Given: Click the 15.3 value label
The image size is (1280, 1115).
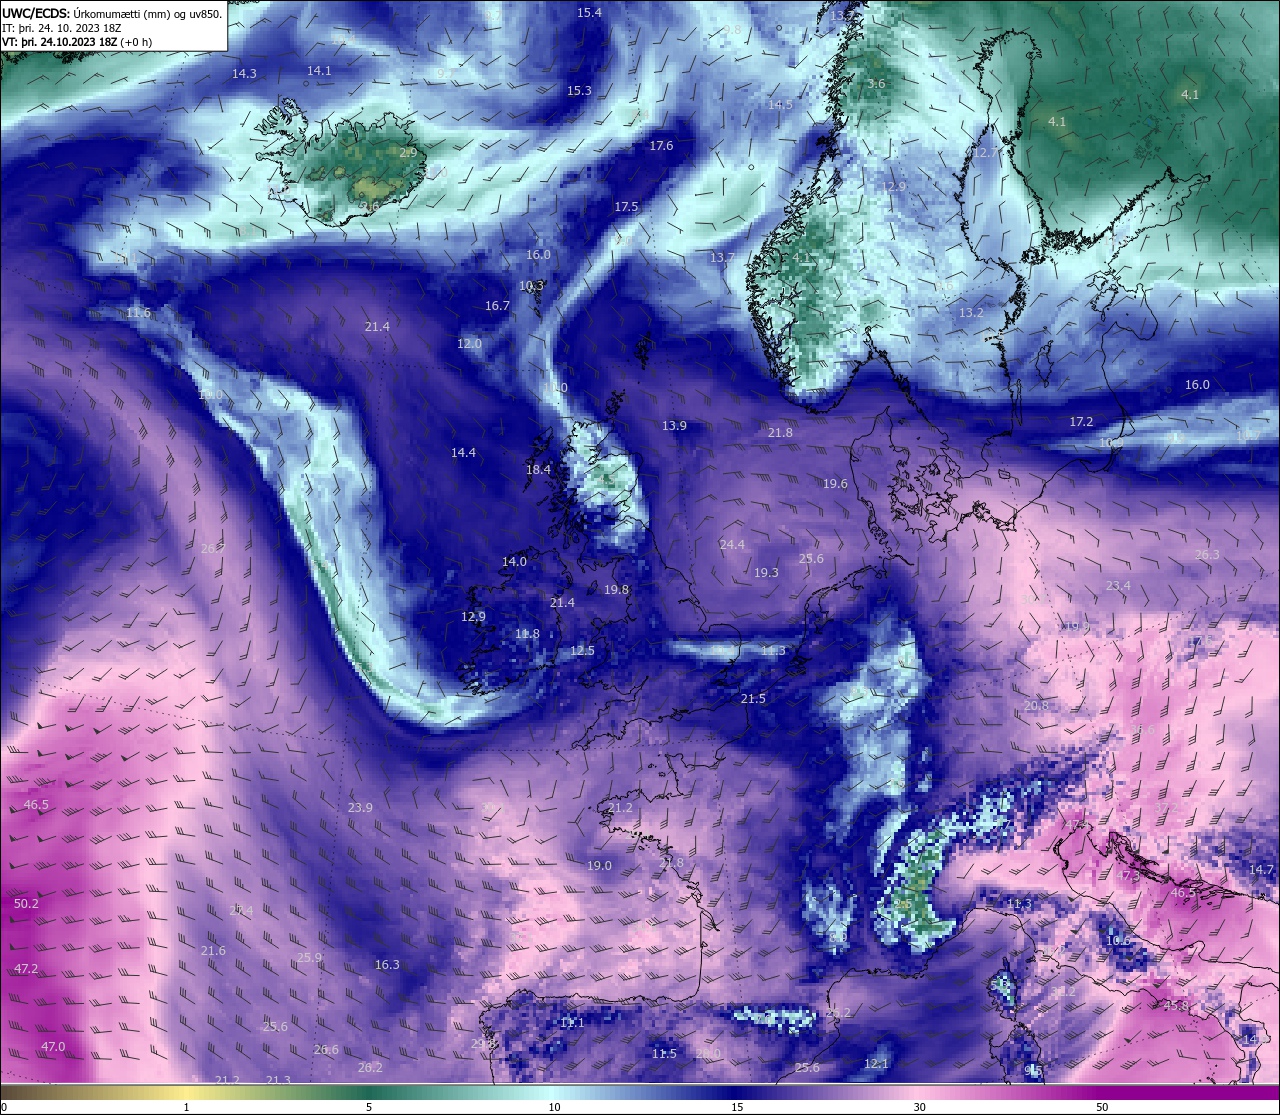Looking at the screenshot, I should (579, 91).
